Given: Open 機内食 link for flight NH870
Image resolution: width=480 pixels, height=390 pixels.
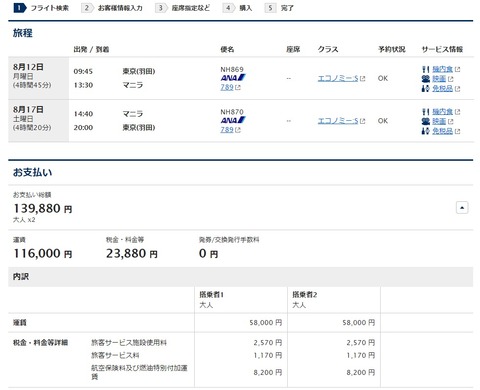Looking at the screenshot, I should click(443, 112).
